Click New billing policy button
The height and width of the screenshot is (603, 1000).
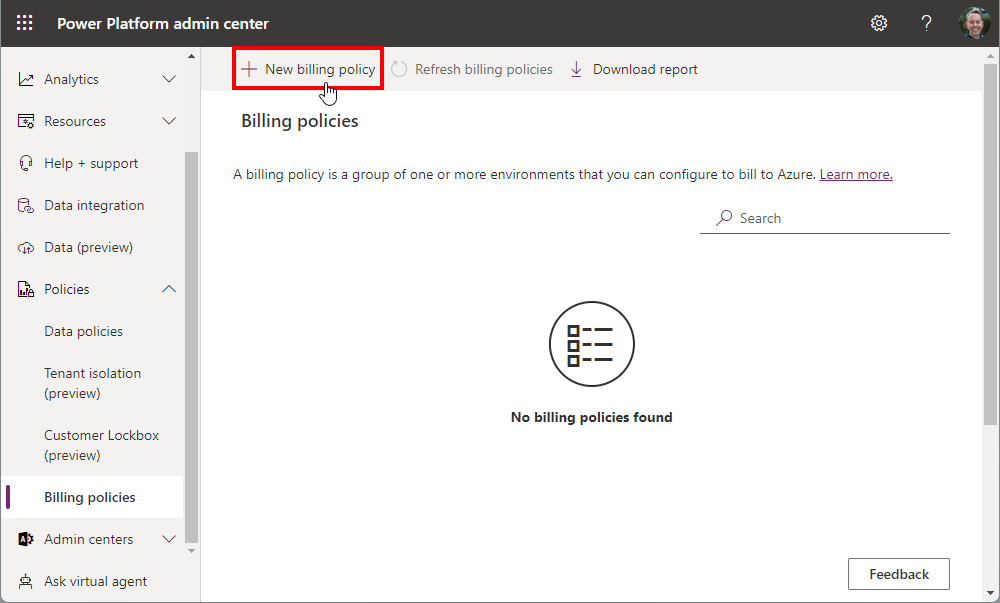[308, 69]
